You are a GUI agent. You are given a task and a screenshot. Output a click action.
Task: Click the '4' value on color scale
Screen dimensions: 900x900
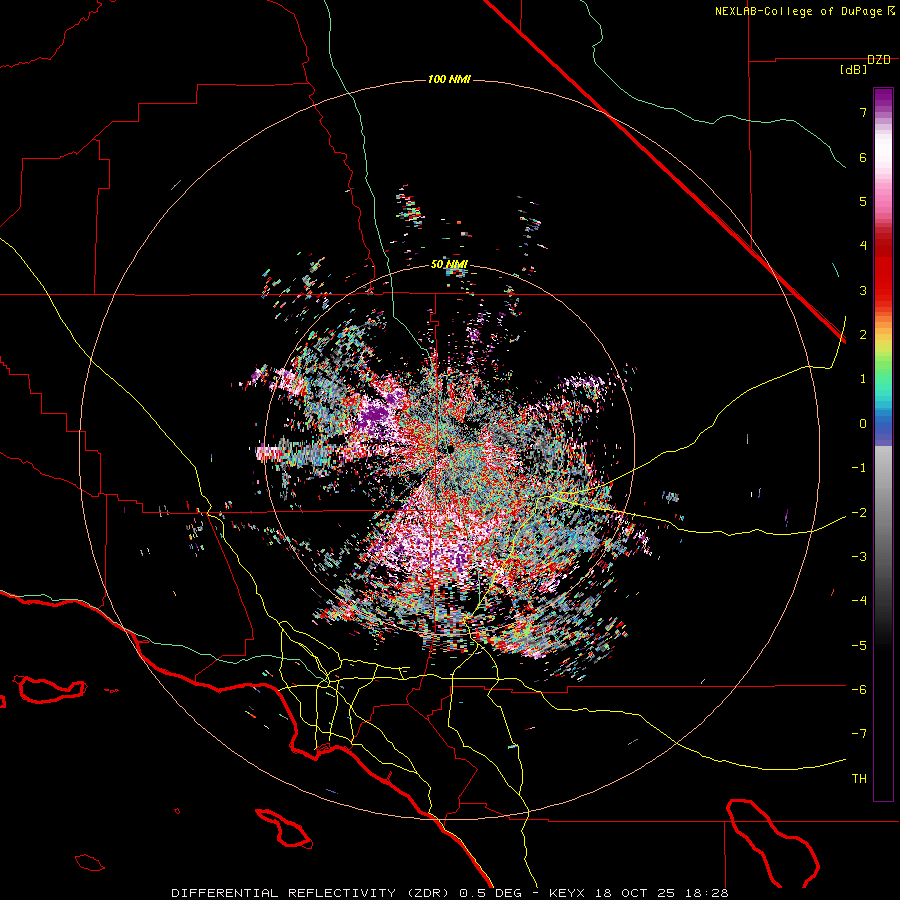(863, 246)
